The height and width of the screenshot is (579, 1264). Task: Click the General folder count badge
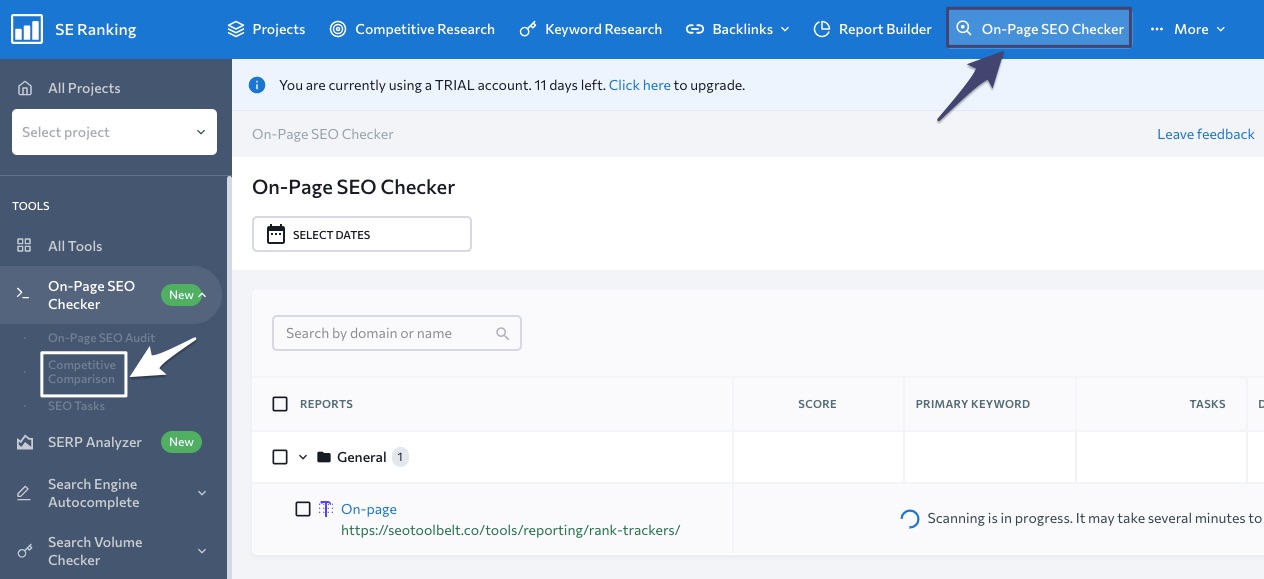click(400, 457)
